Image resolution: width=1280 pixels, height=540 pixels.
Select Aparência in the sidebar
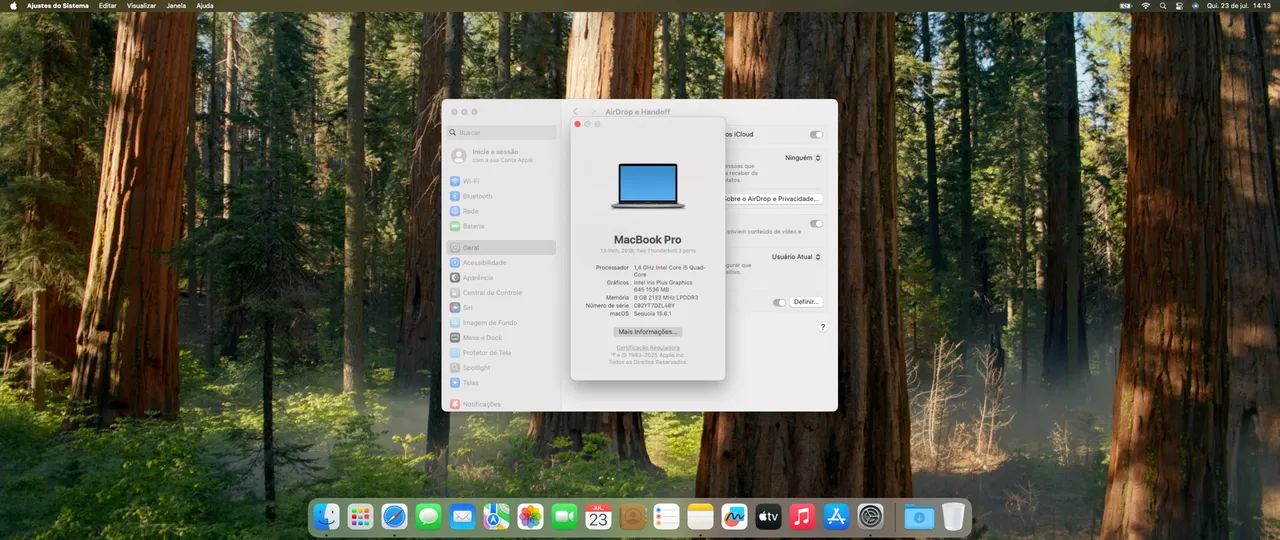point(502,277)
